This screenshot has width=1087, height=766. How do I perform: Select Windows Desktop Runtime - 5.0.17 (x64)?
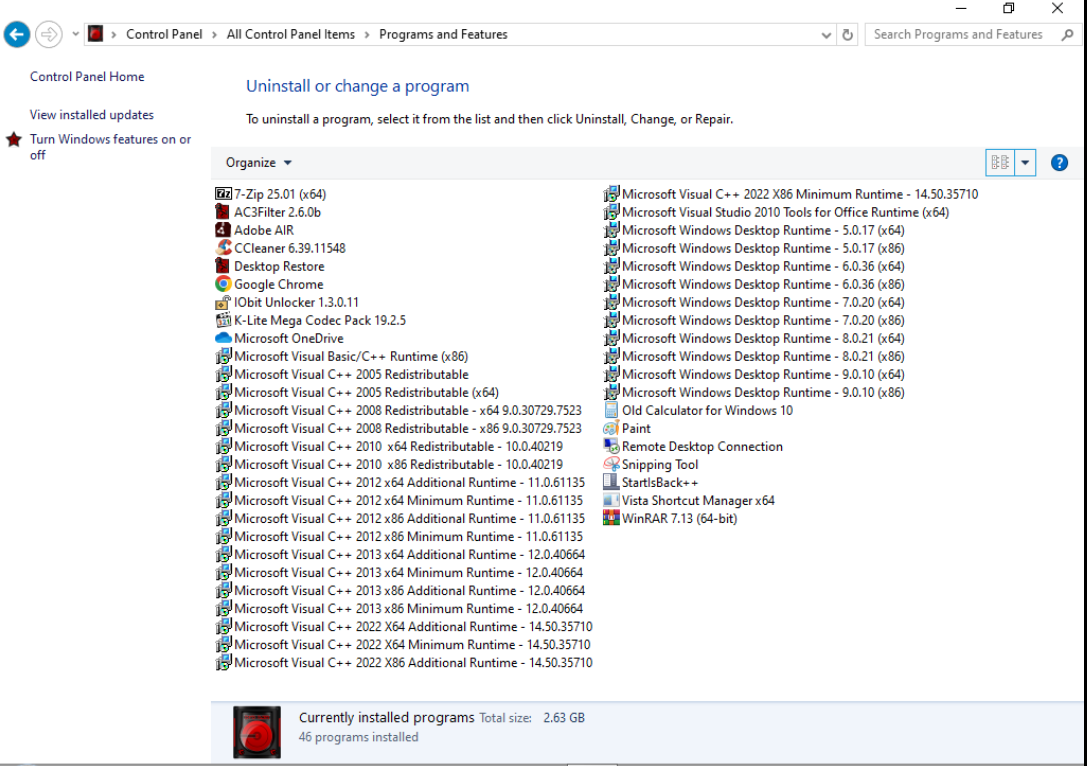pyautogui.click(x=763, y=230)
